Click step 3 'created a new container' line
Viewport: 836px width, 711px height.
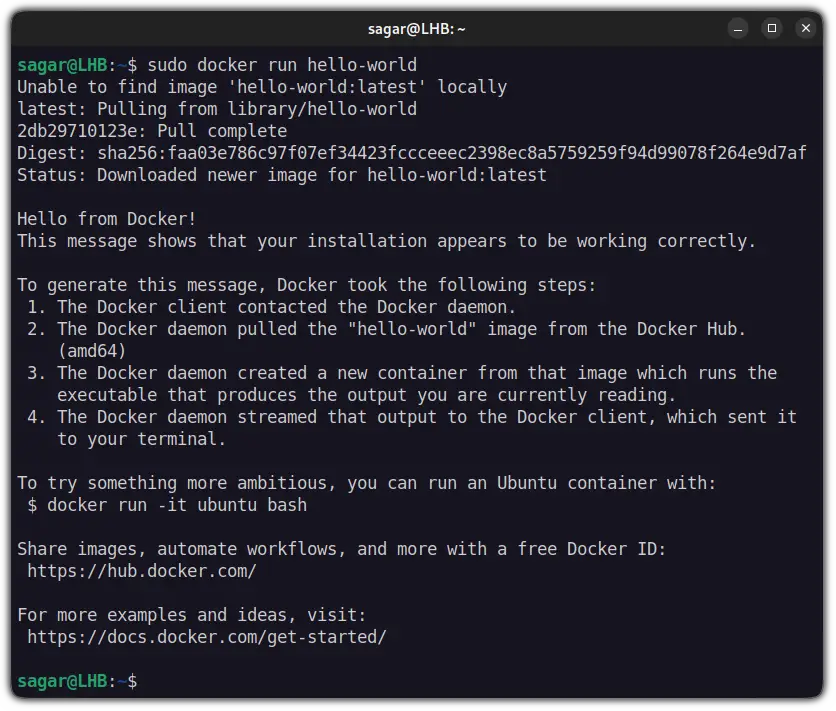(x=402, y=373)
